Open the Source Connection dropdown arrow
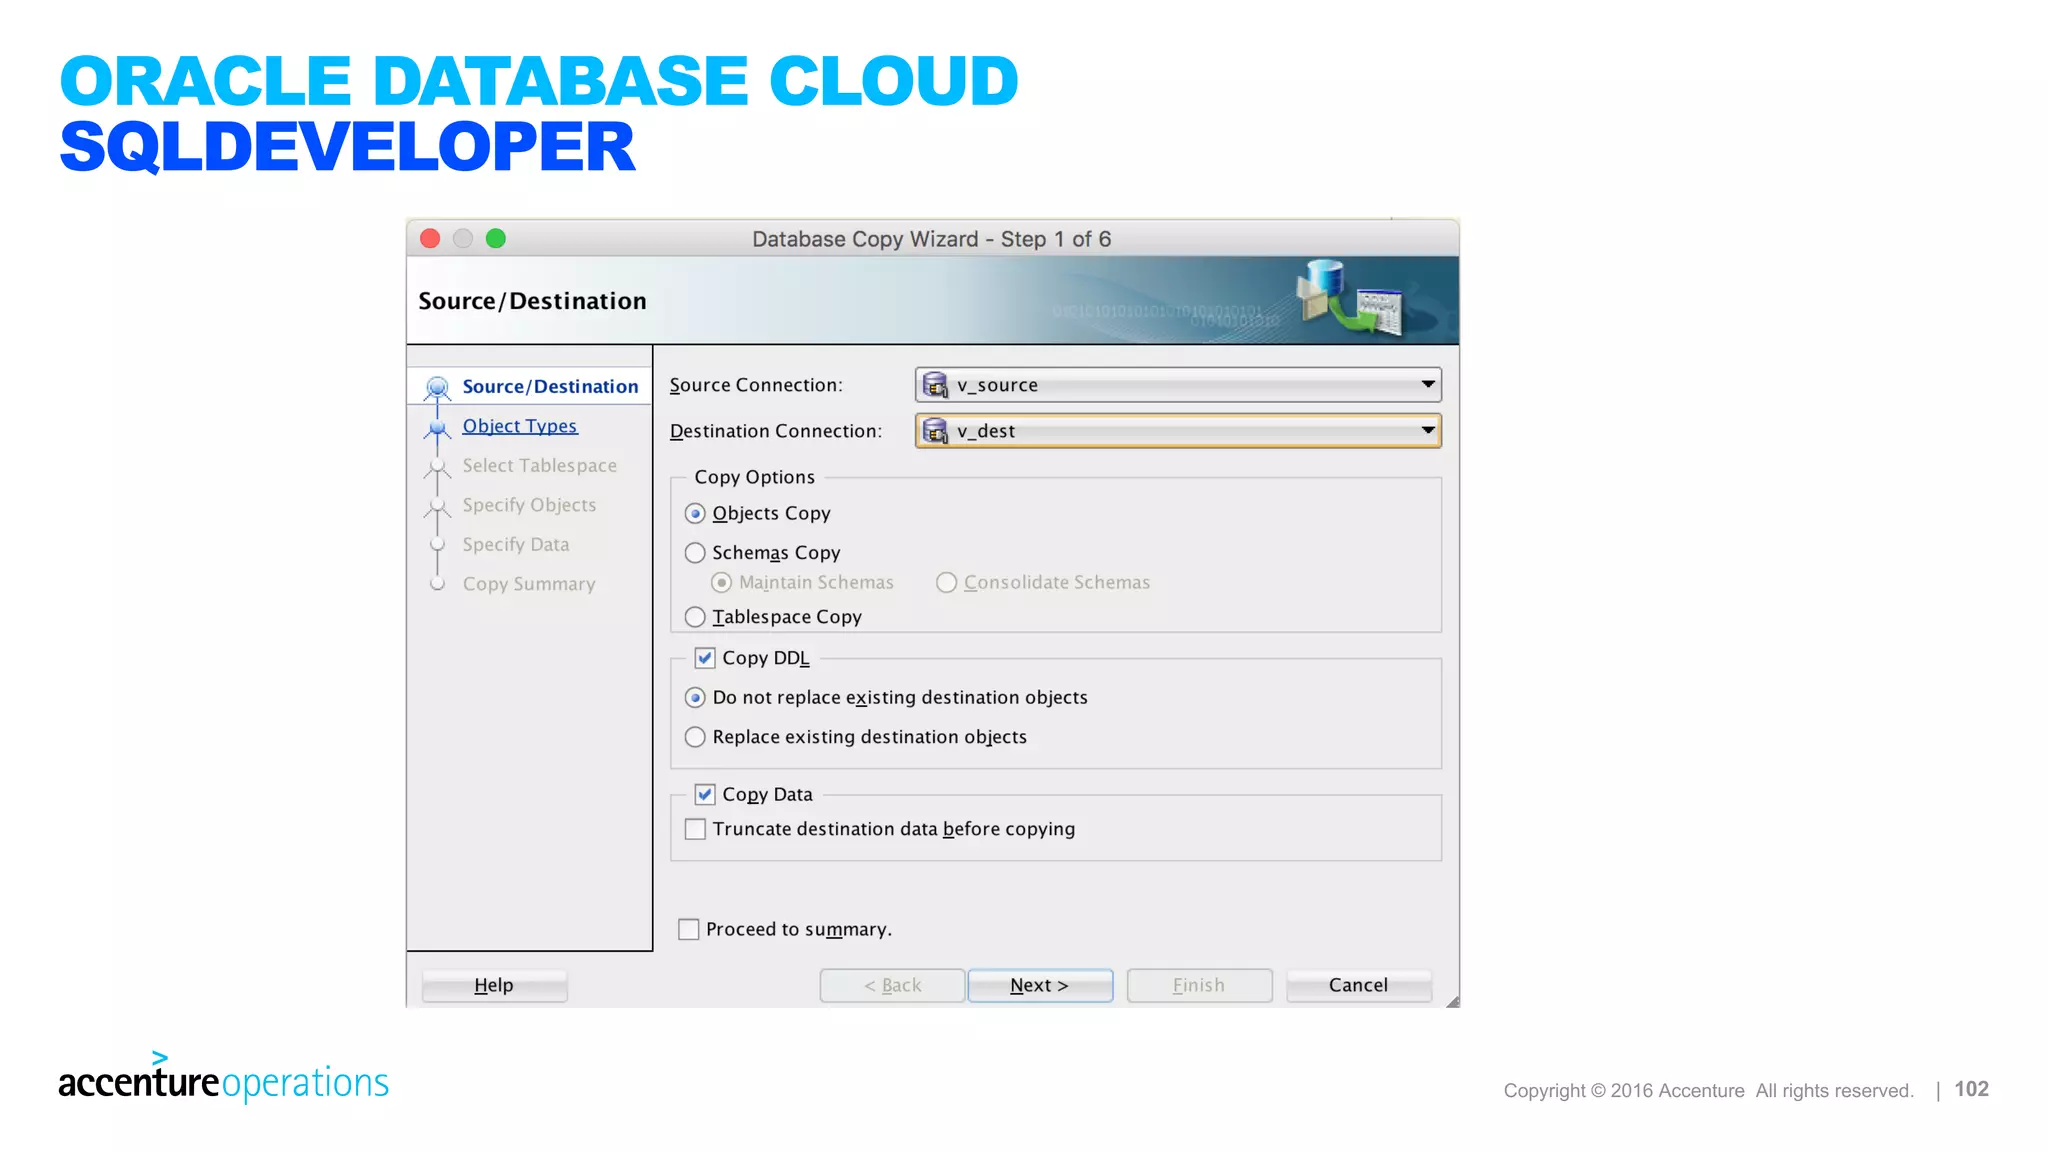Screen dimensions: 2048x1152 1428,385
